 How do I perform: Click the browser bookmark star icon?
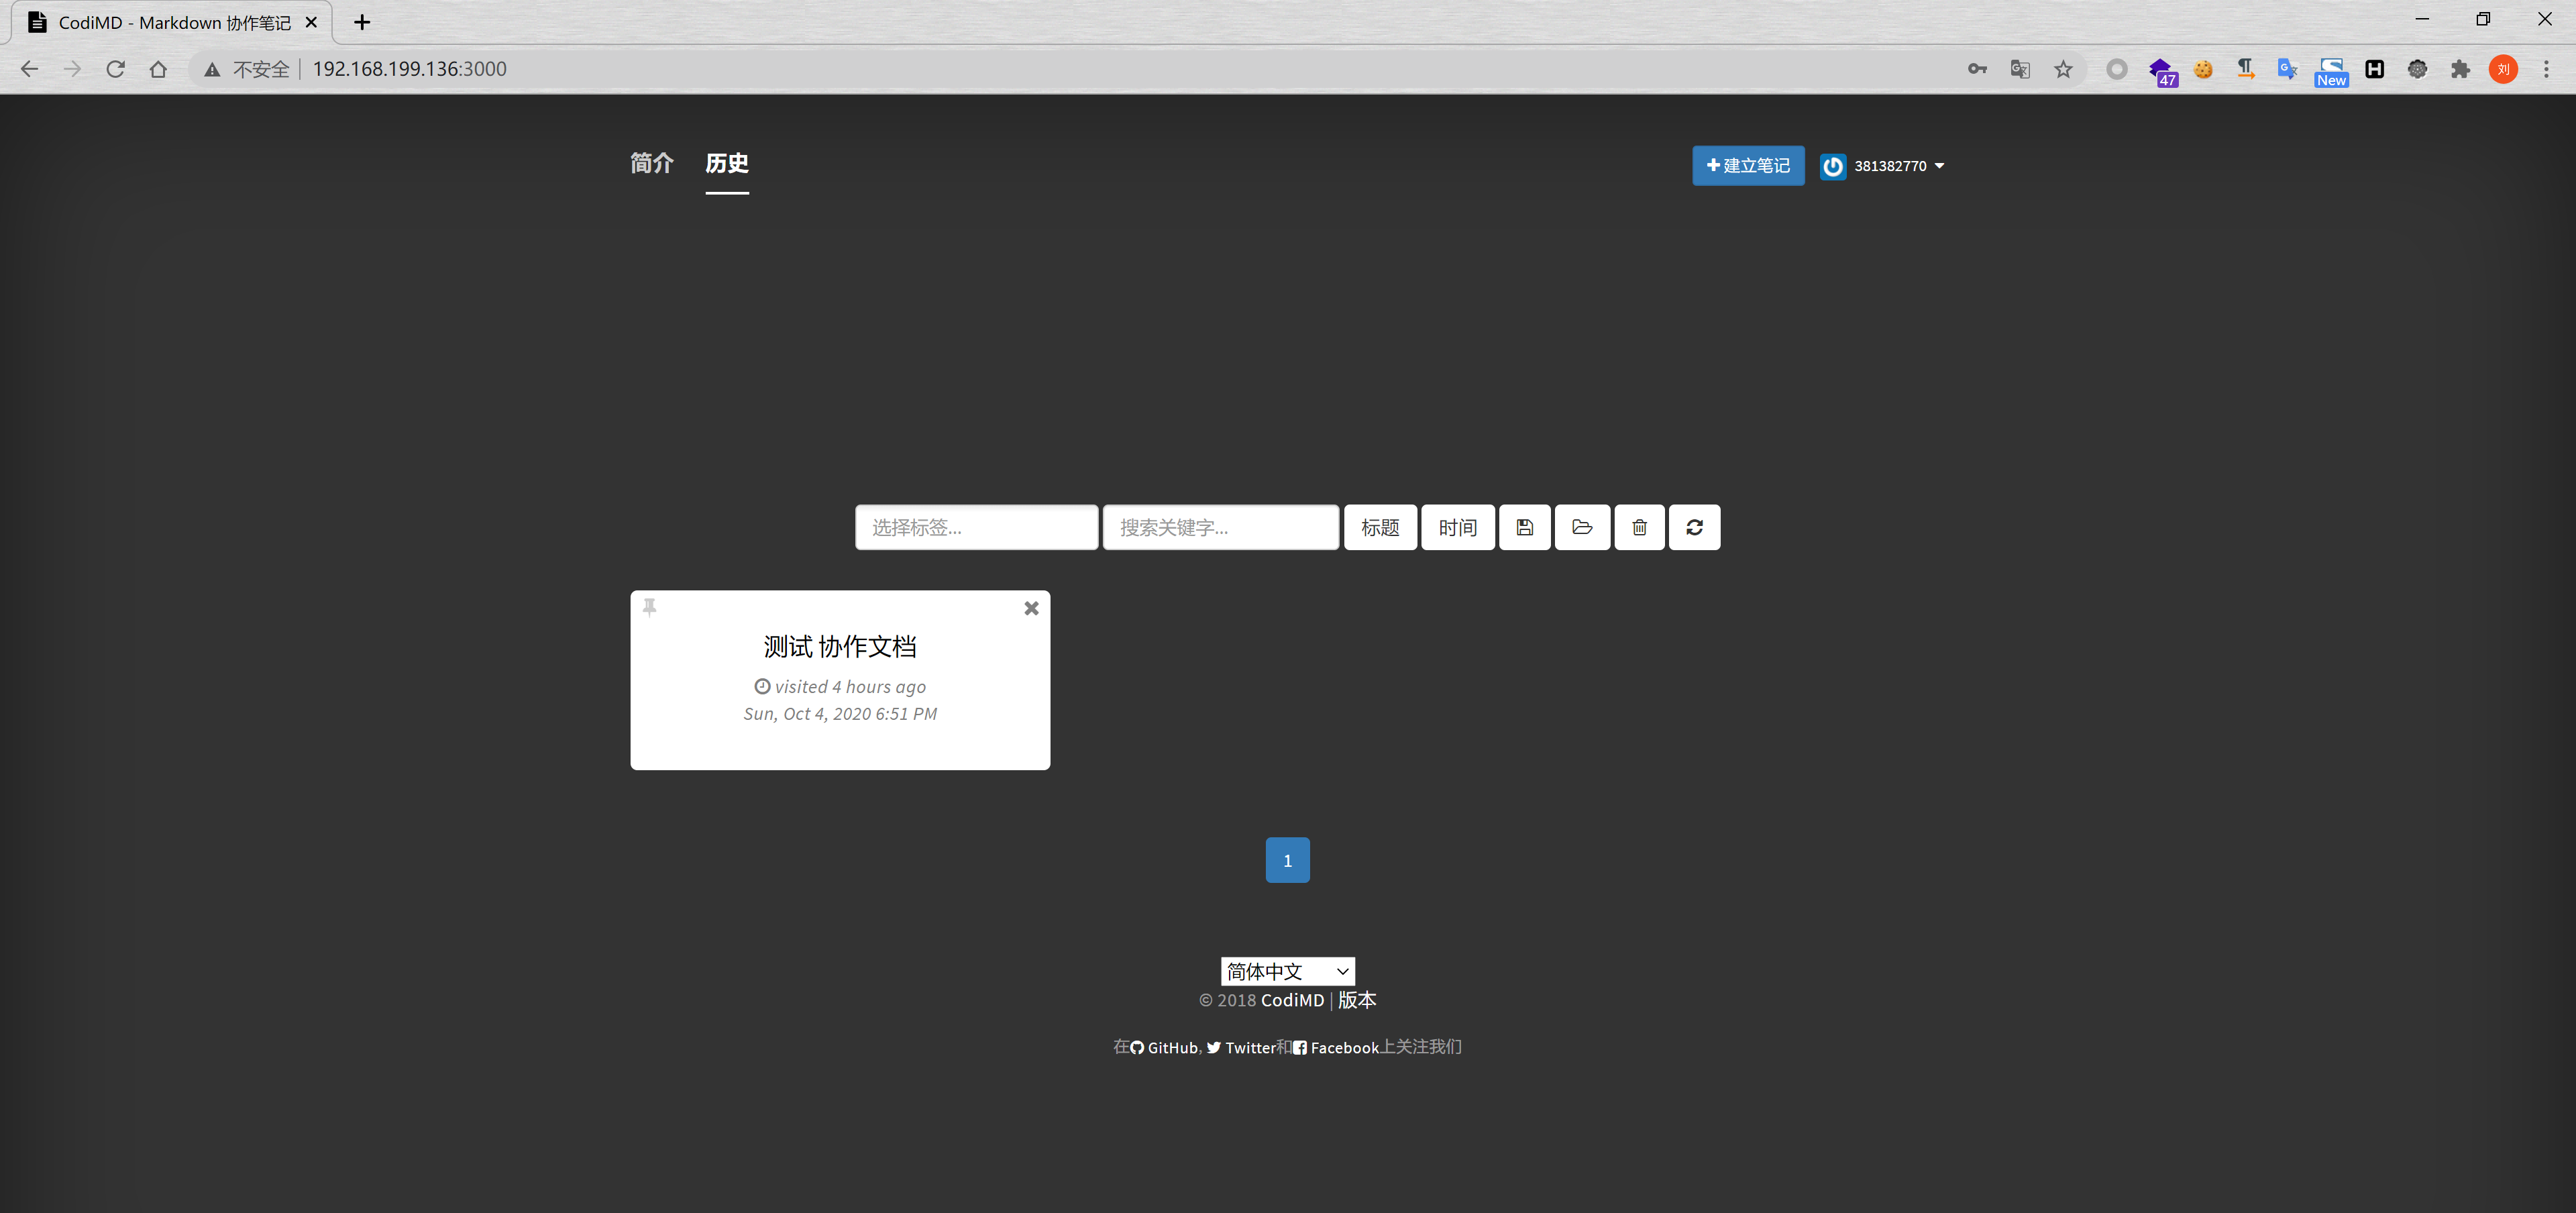[2063, 69]
